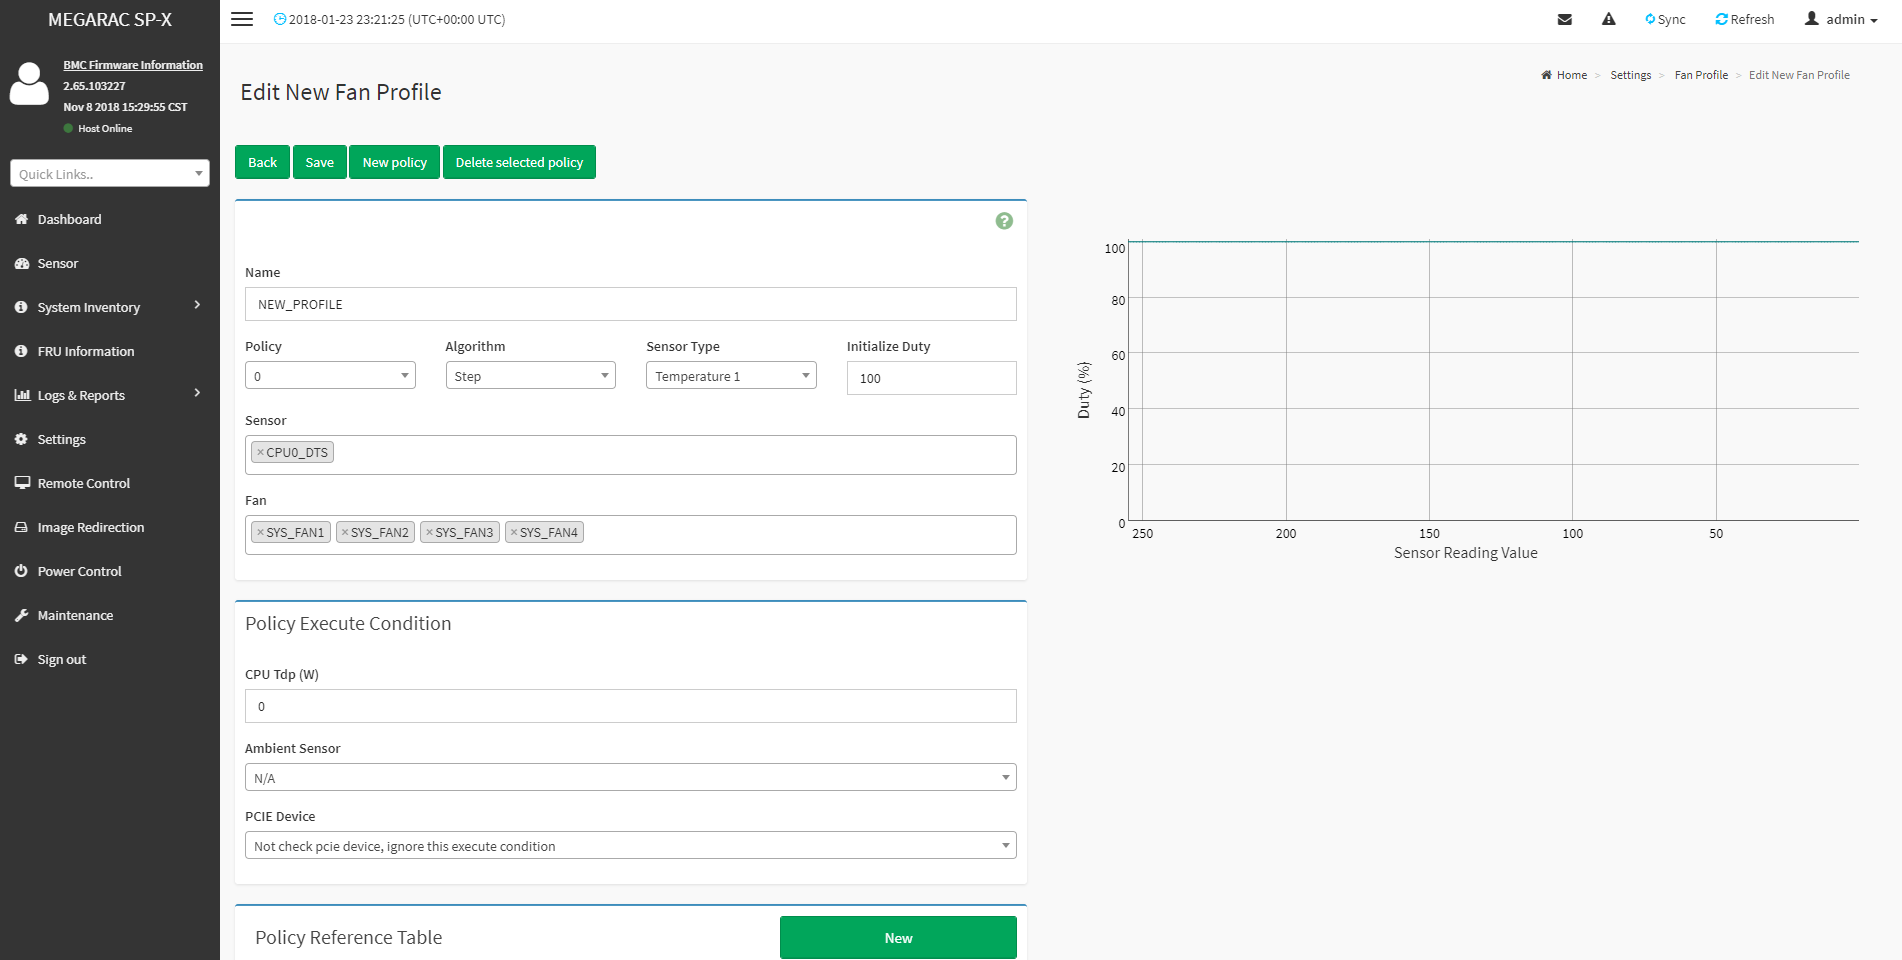This screenshot has width=1902, height=960.
Task: Click the Initialize Duty input field
Action: tap(931, 378)
